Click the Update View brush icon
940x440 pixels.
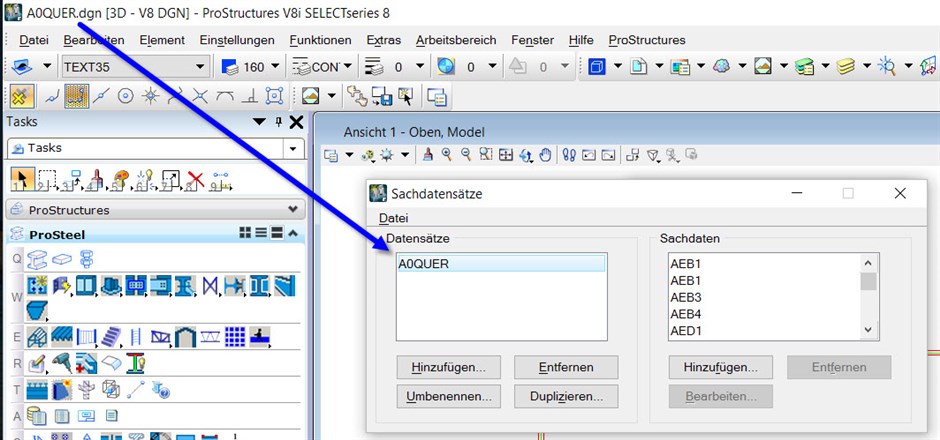[428, 155]
